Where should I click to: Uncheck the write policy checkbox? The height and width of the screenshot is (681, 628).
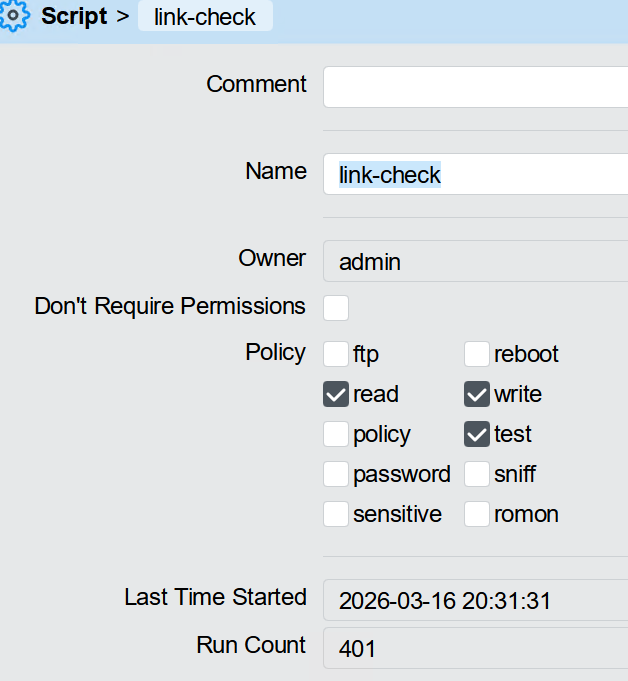click(x=477, y=394)
